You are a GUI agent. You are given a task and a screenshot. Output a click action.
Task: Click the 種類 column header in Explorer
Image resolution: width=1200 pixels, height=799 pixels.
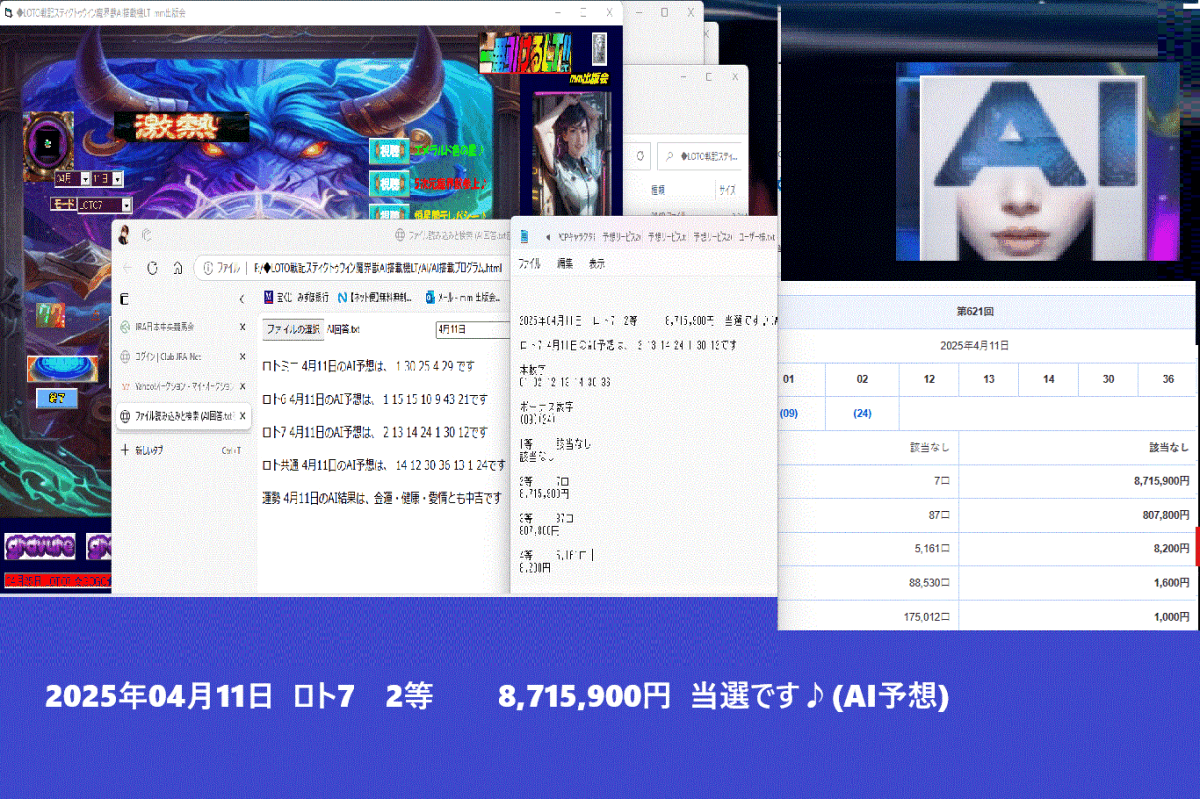click(x=658, y=189)
